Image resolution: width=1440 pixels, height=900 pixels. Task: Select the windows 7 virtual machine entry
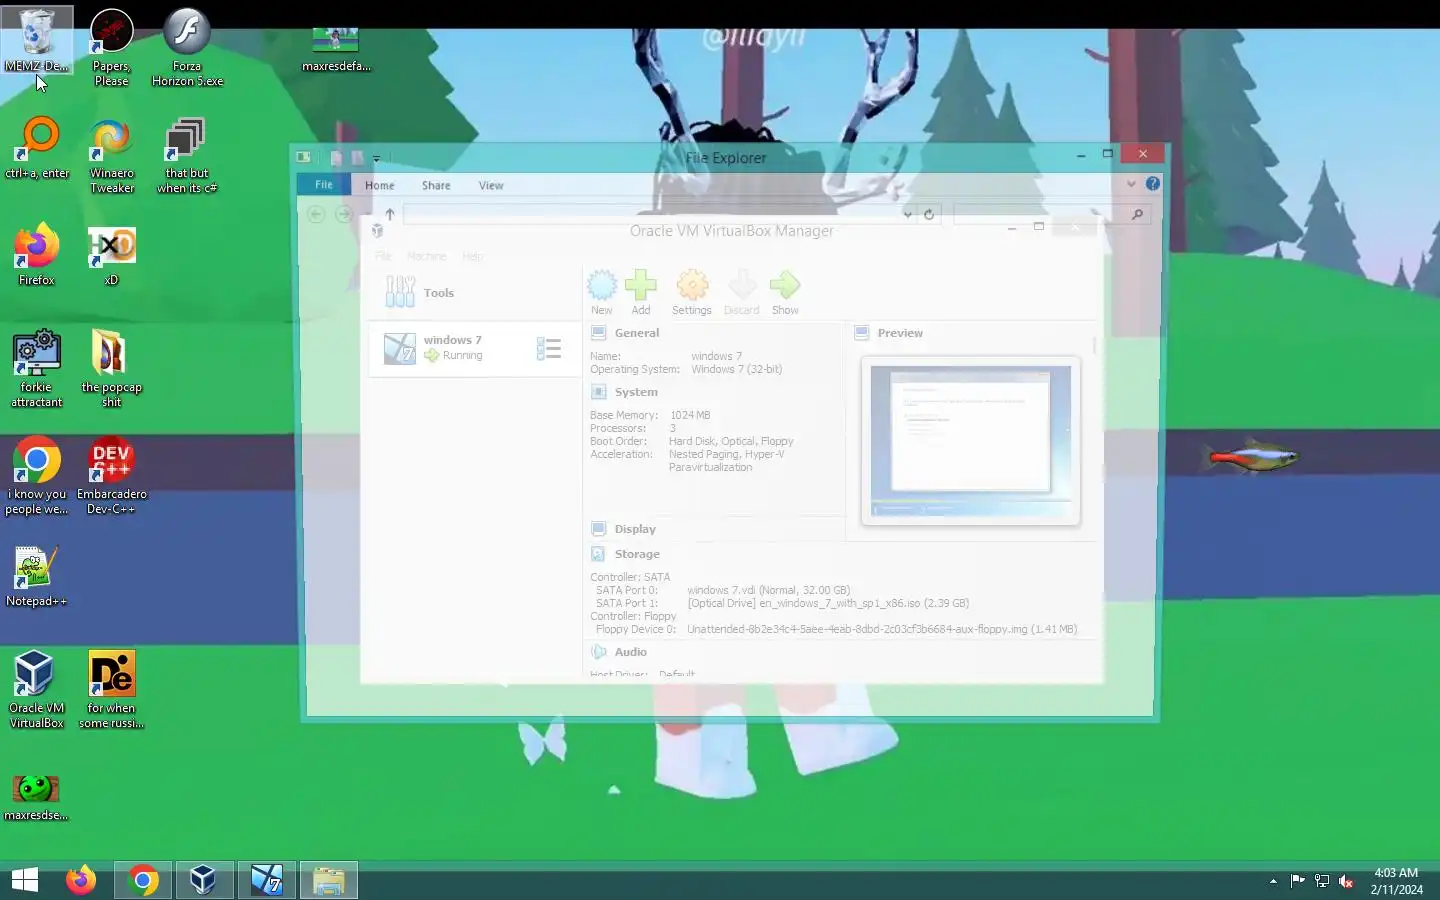click(475, 348)
